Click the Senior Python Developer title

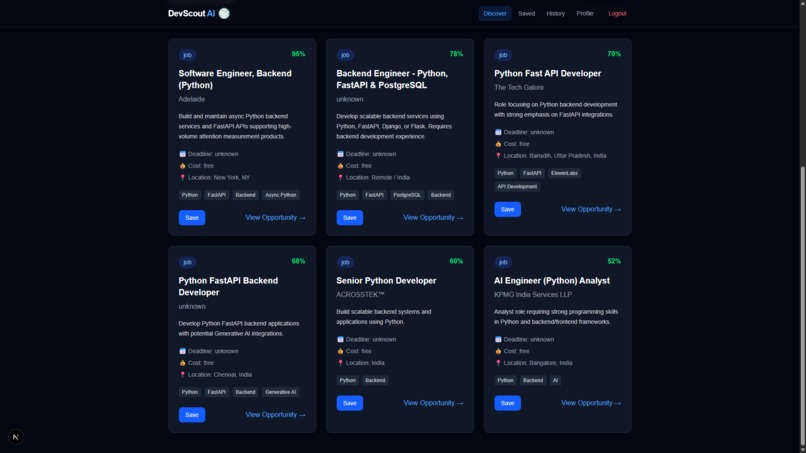point(386,281)
